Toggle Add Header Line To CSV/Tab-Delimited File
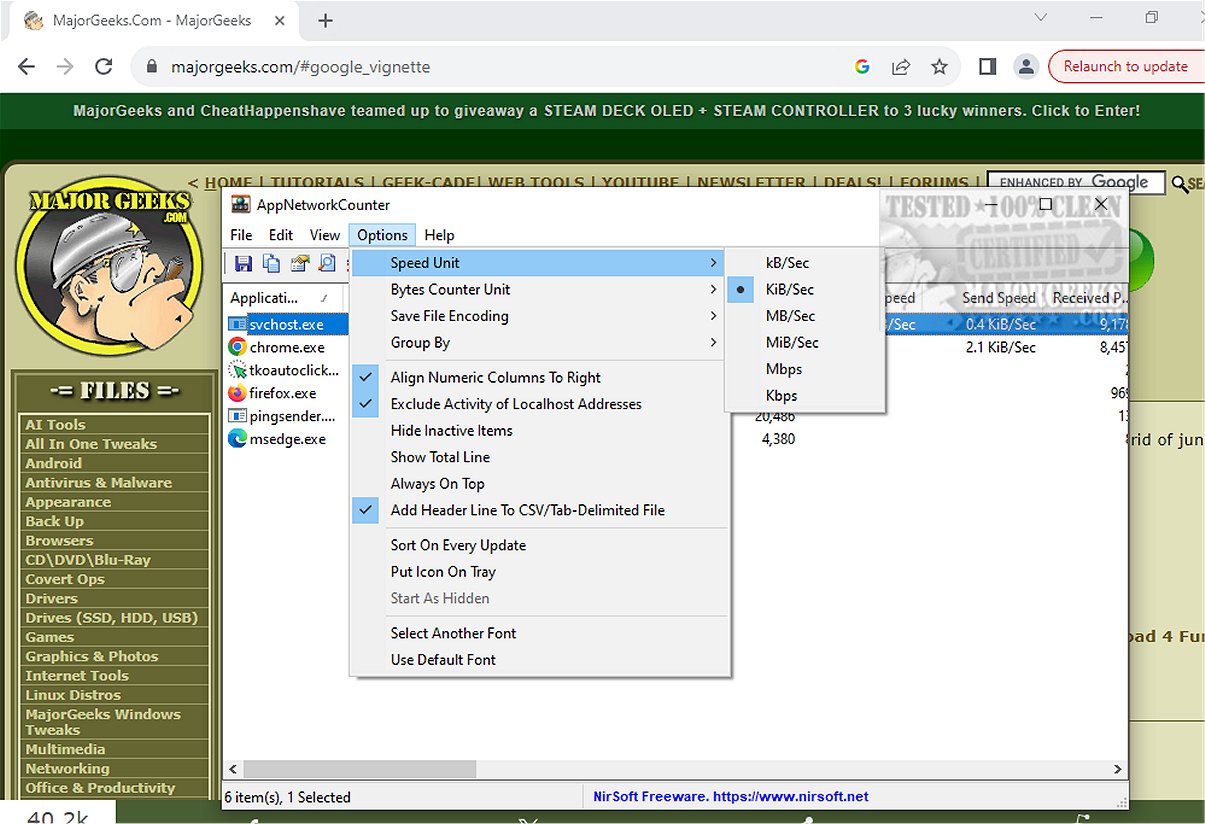 (x=540, y=510)
